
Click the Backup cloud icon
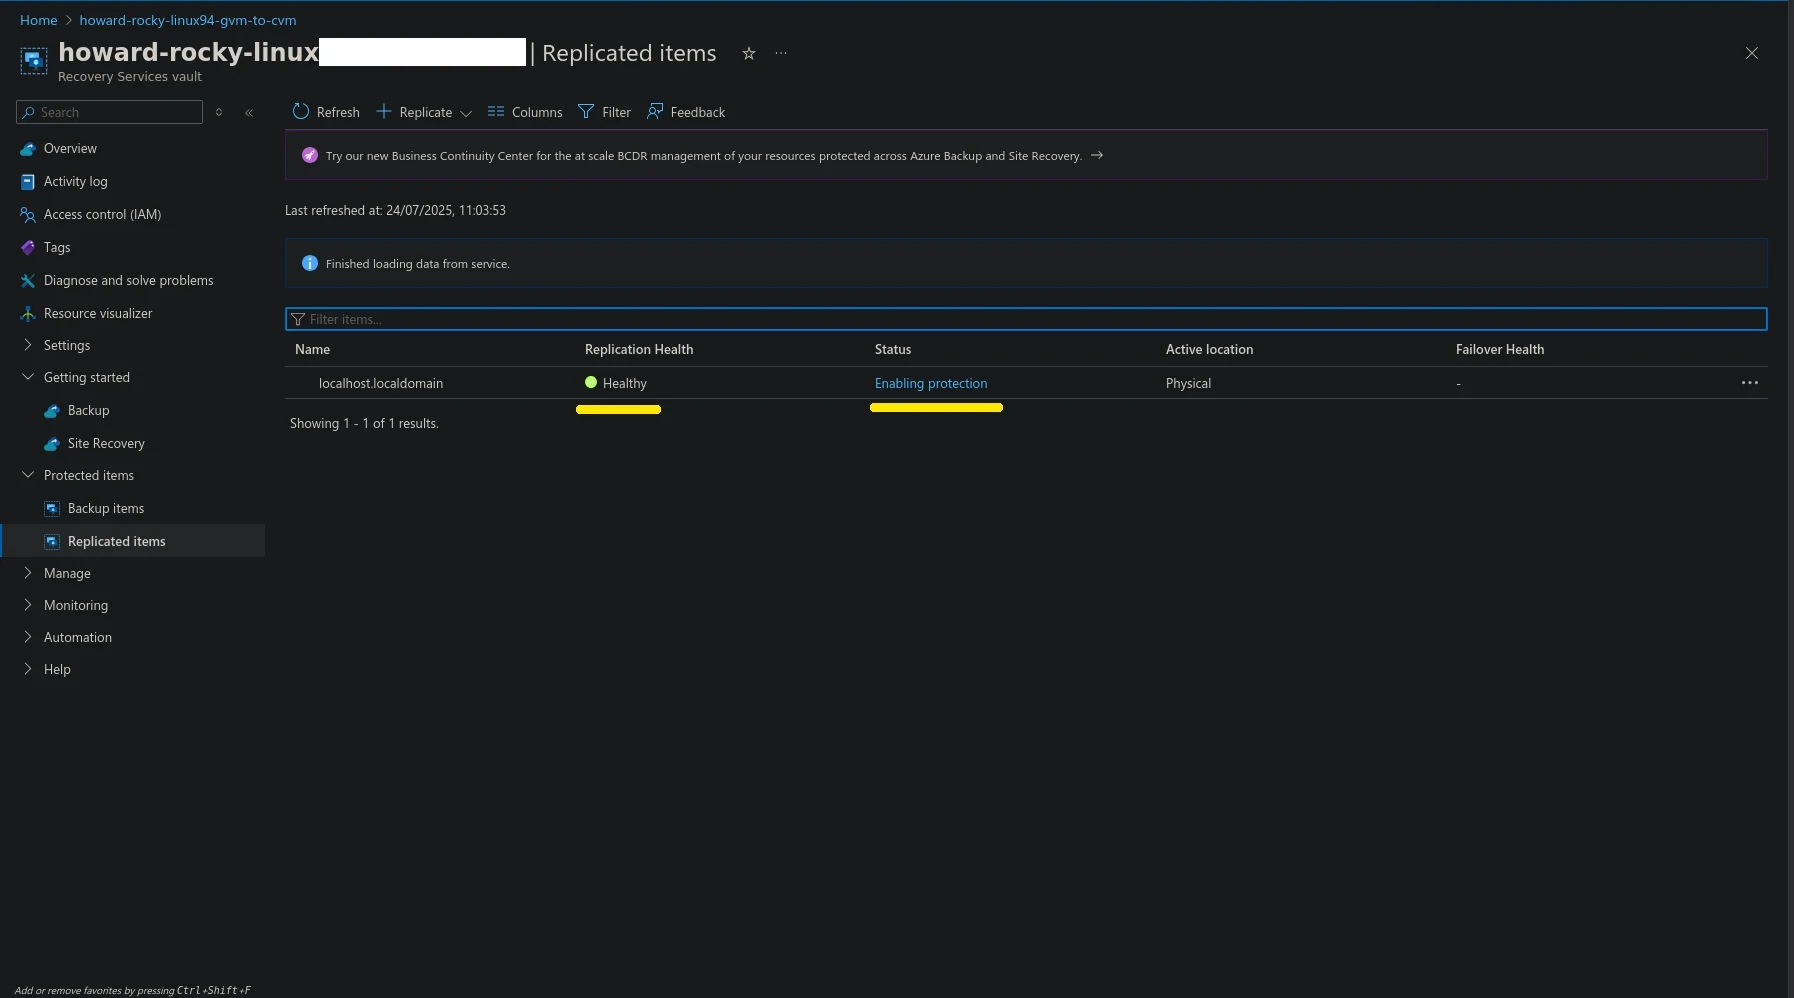pyautogui.click(x=52, y=410)
